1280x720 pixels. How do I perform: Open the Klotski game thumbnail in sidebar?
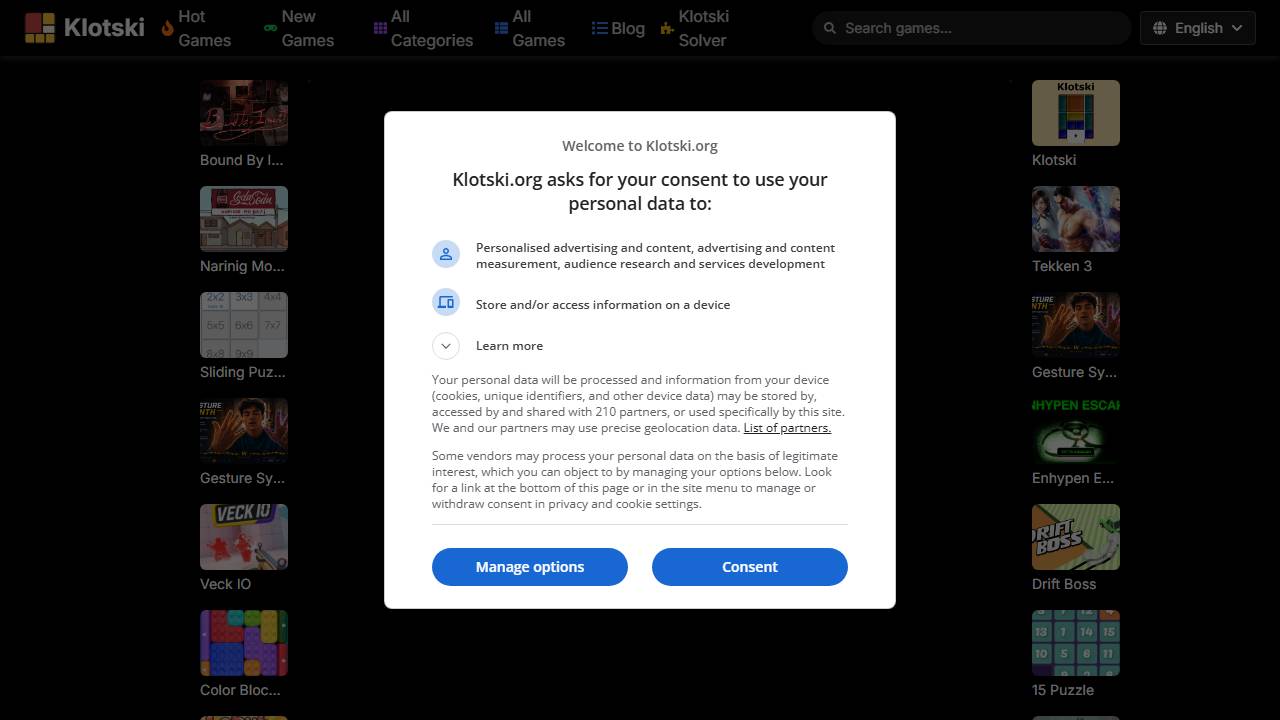click(1076, 113)
